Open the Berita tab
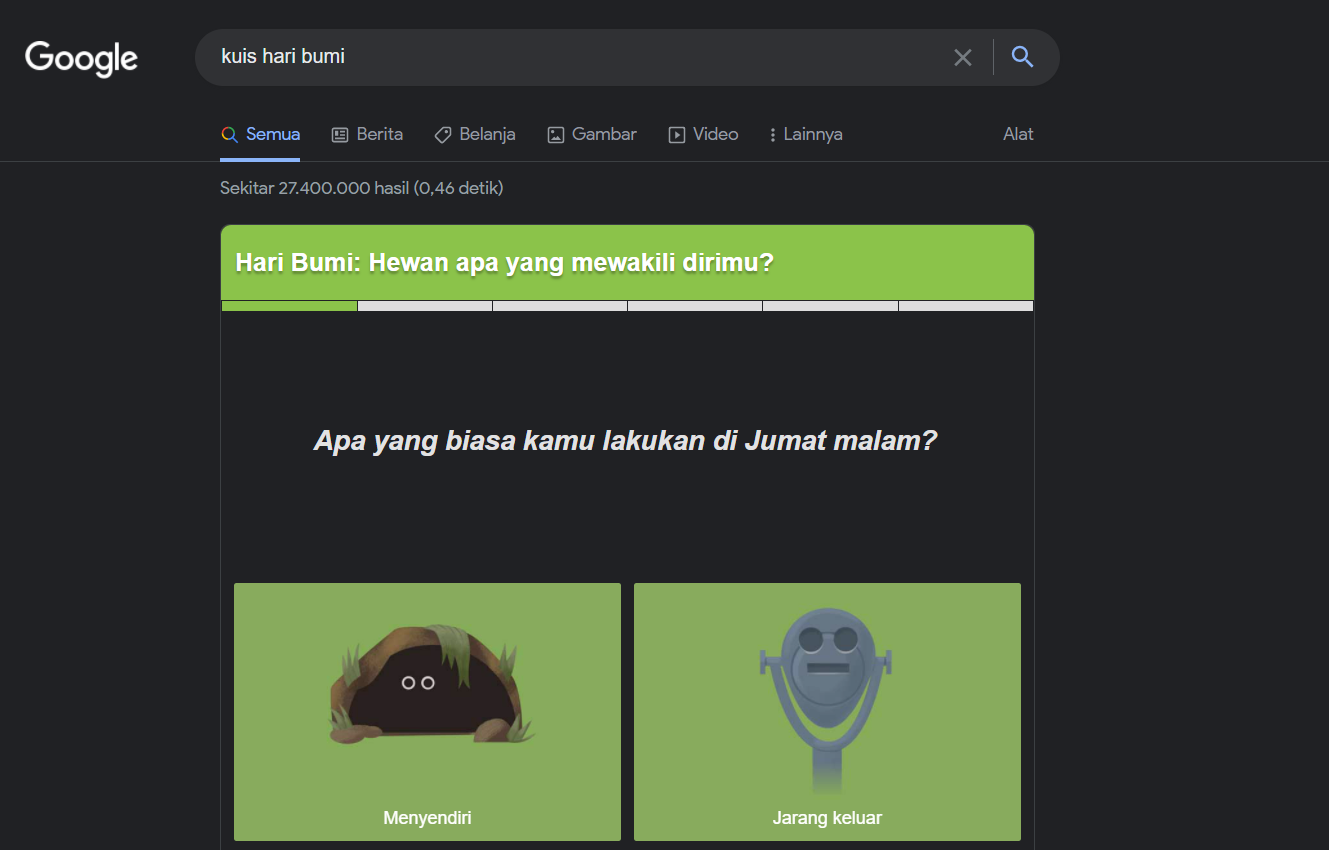The height and width of the screenshot is (850, 1329). [367, 134]
